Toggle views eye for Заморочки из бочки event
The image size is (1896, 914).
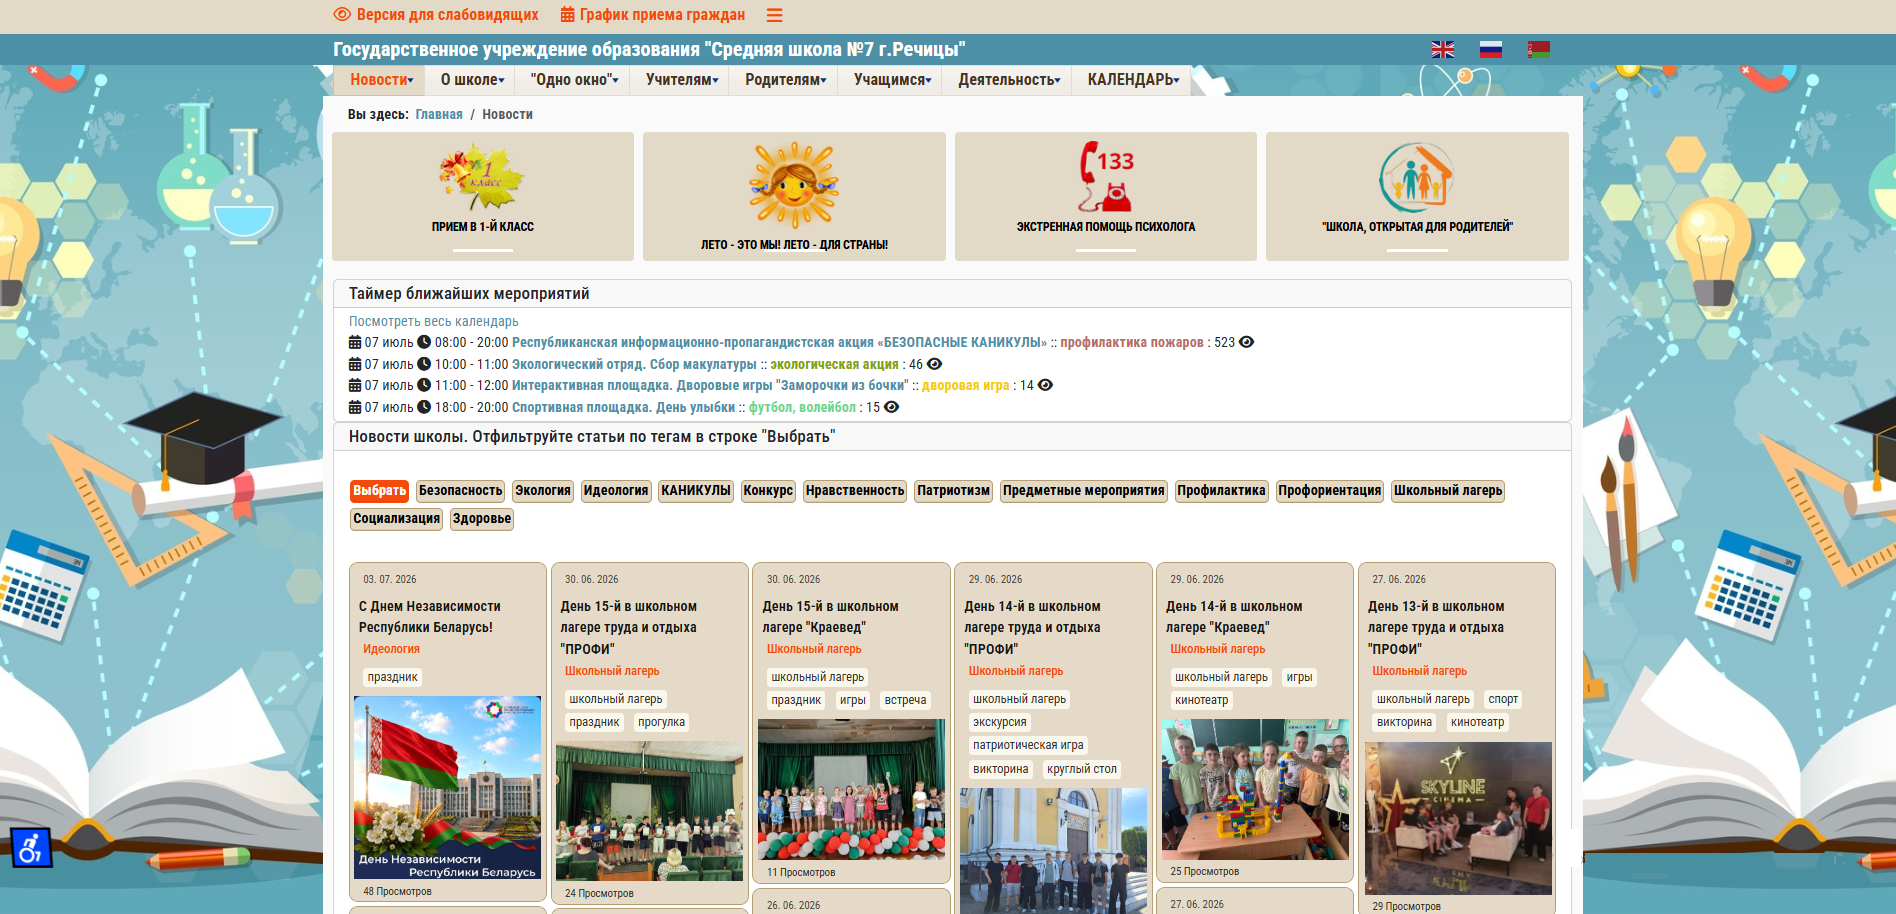(1045, 385)
